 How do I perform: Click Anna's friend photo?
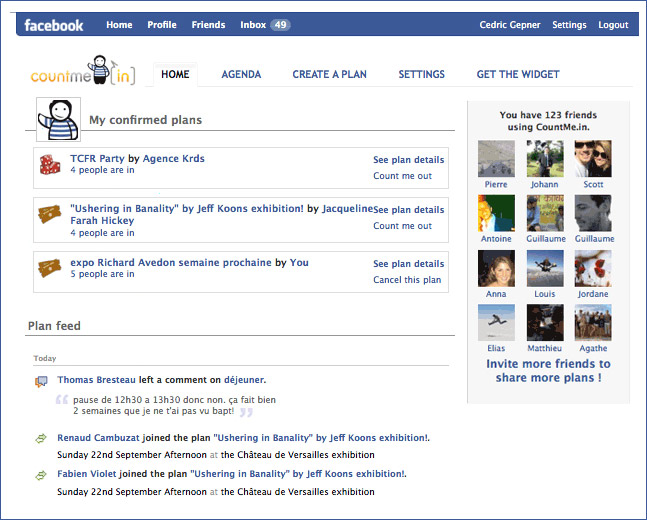496,268
